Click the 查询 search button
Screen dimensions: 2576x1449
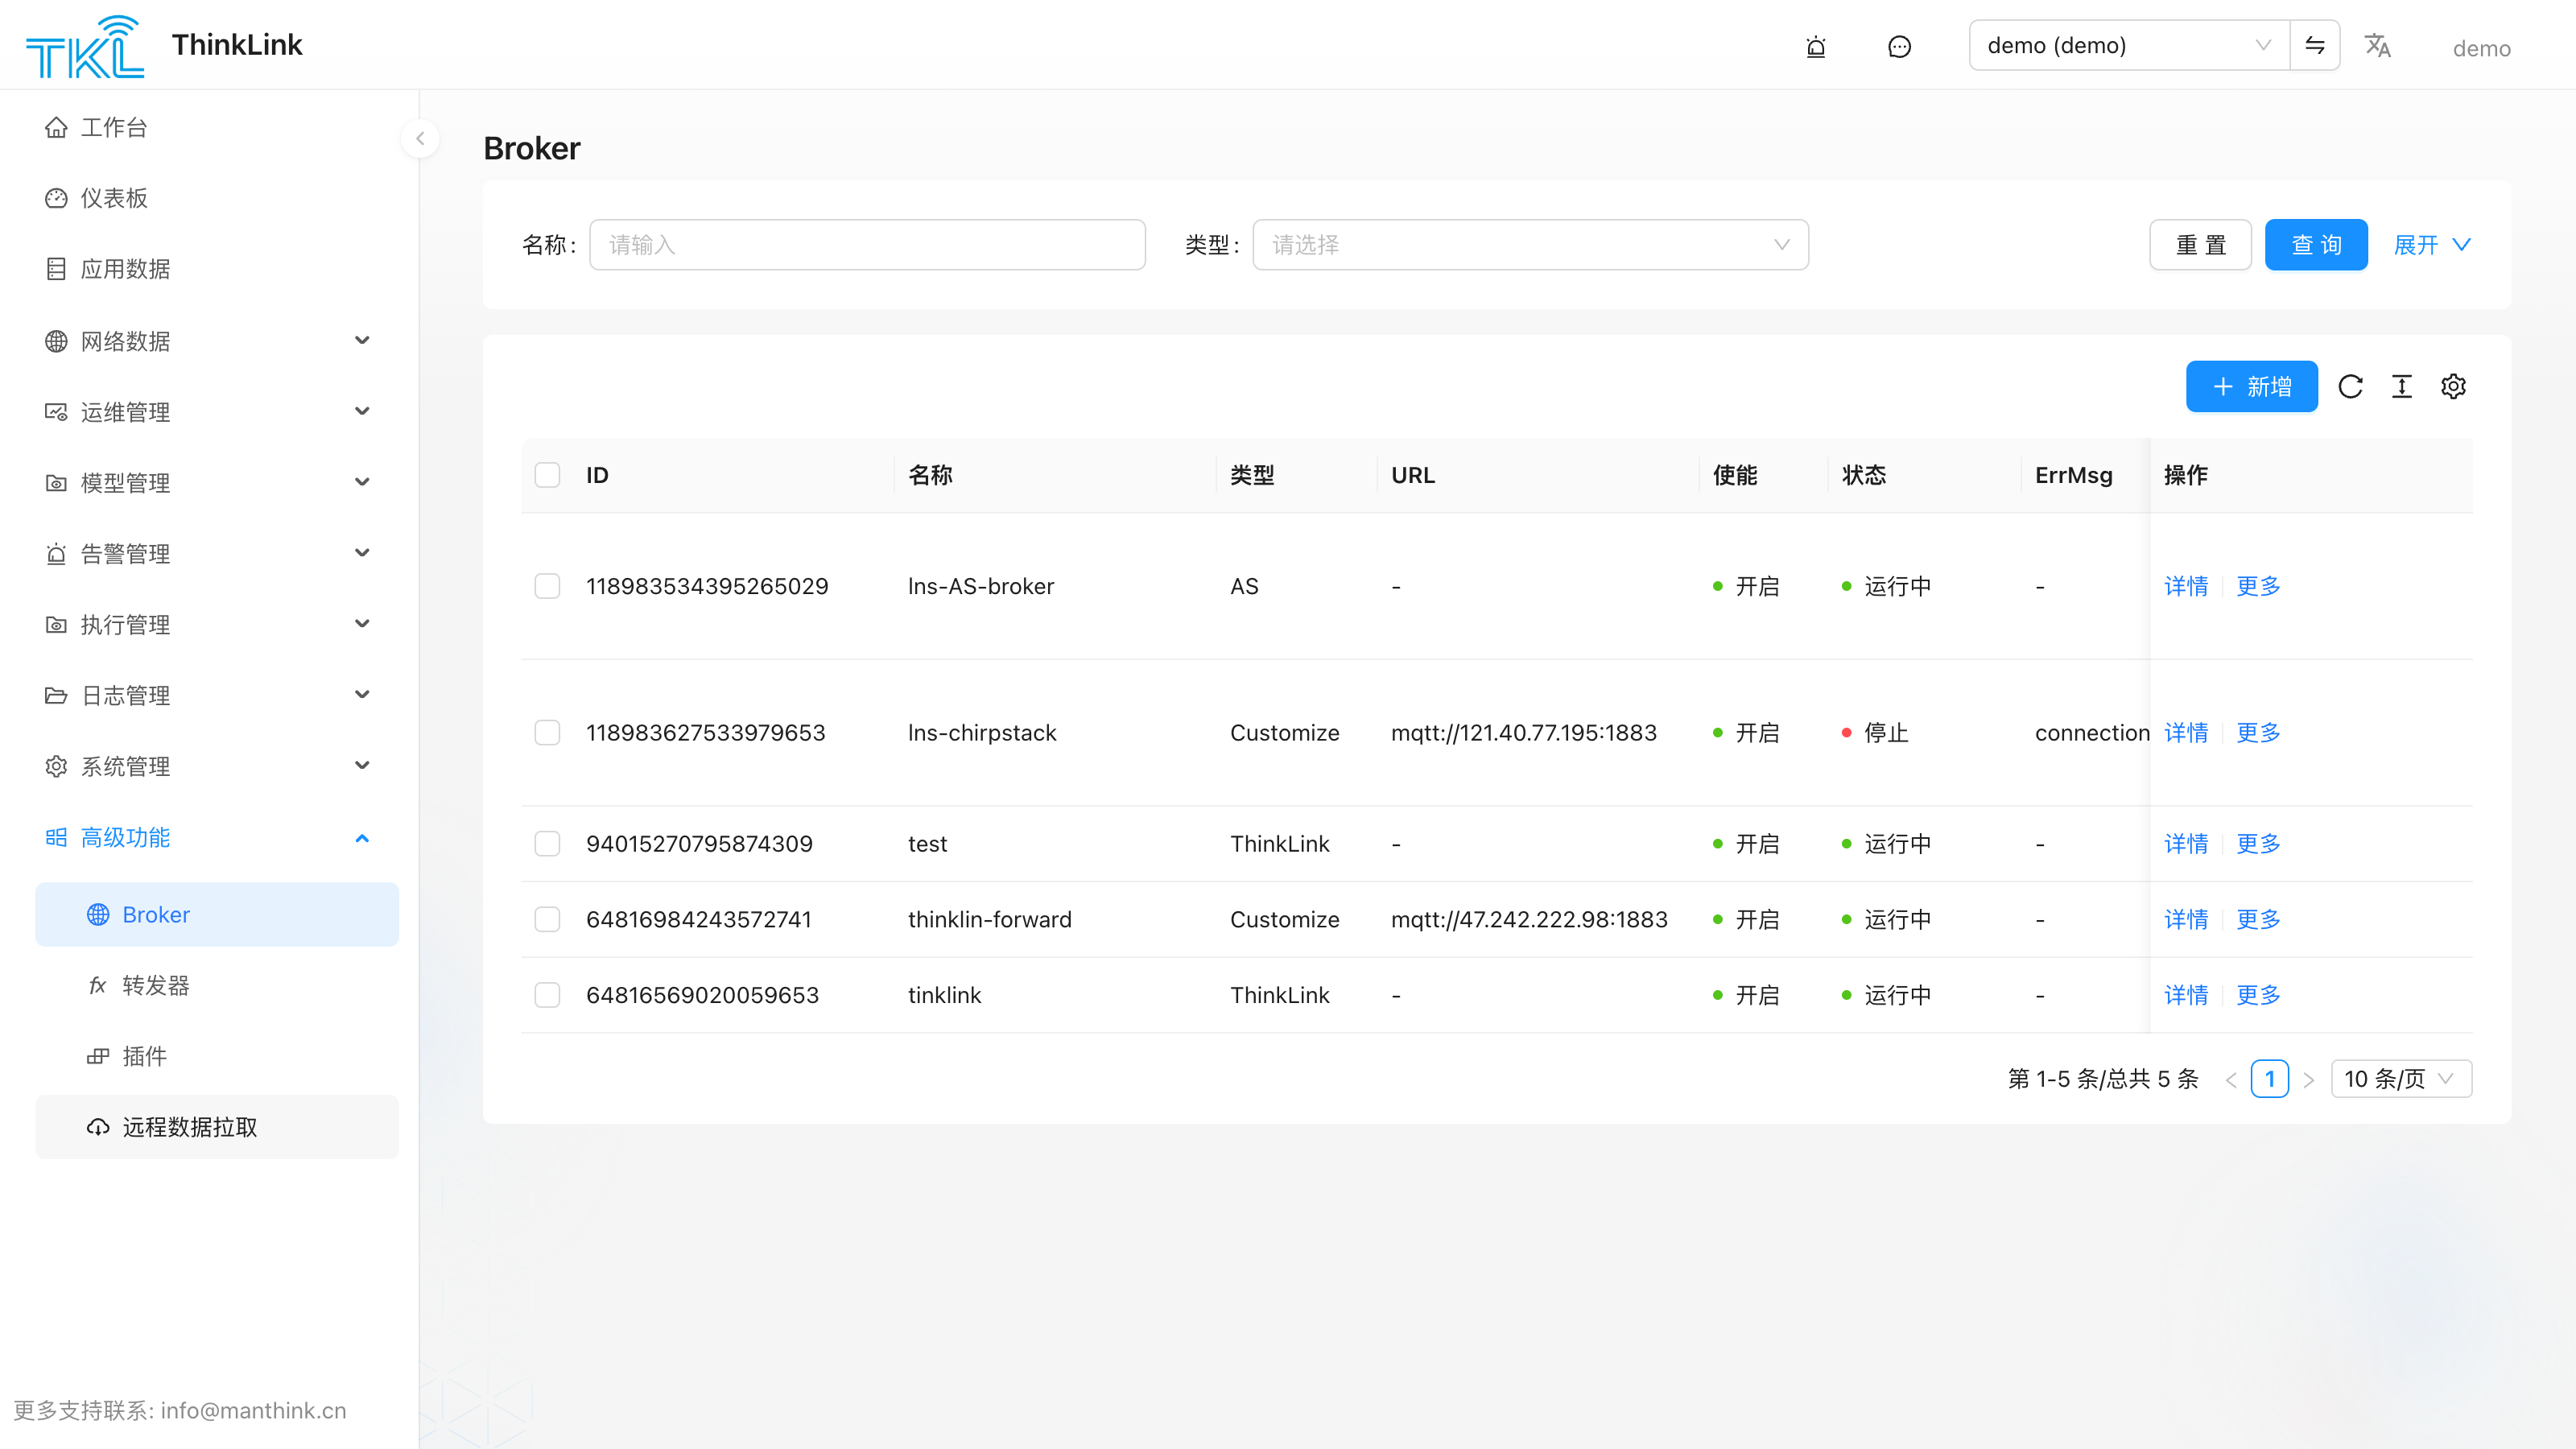tap(2316, 245)
